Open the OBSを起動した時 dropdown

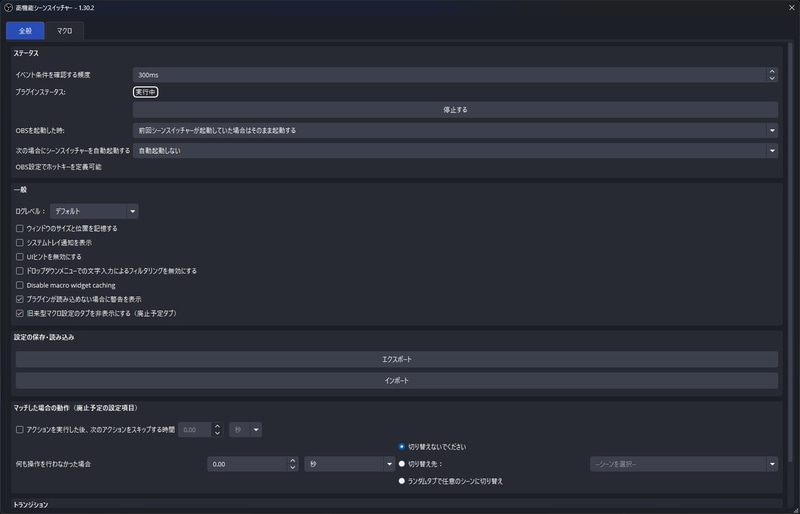point(455,130)
